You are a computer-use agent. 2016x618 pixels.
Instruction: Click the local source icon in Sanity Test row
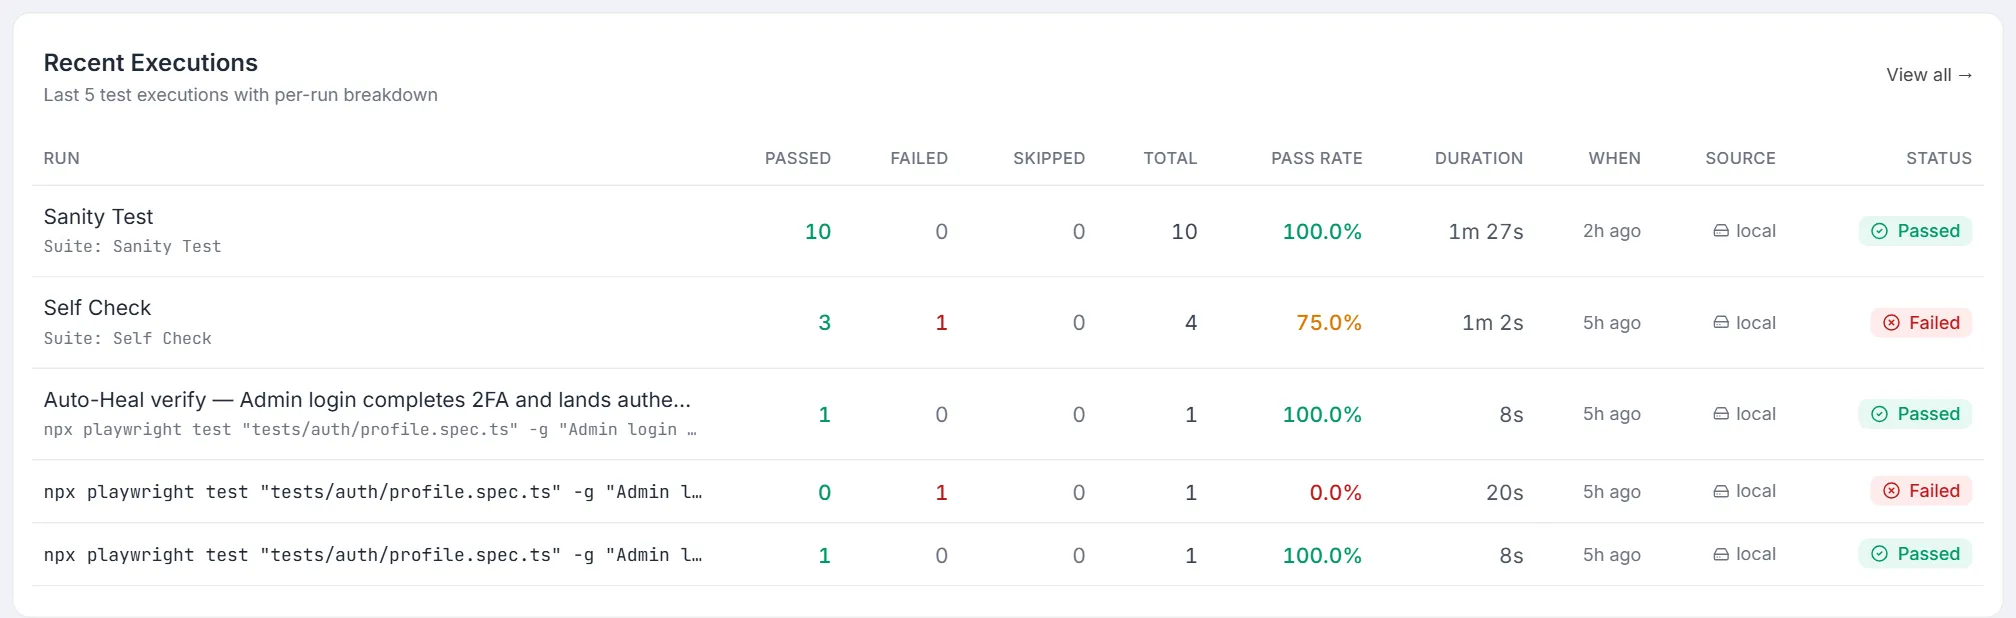pos(1721,231)
